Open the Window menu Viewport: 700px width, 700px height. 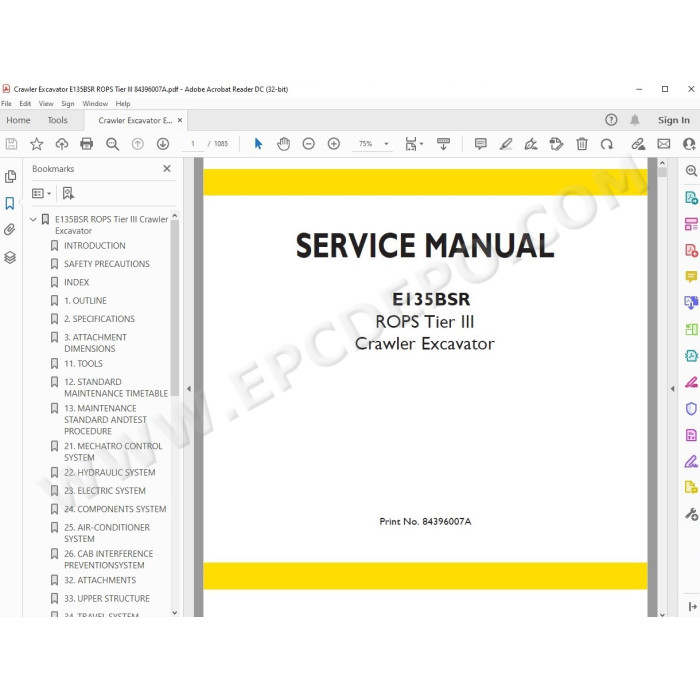95,104
